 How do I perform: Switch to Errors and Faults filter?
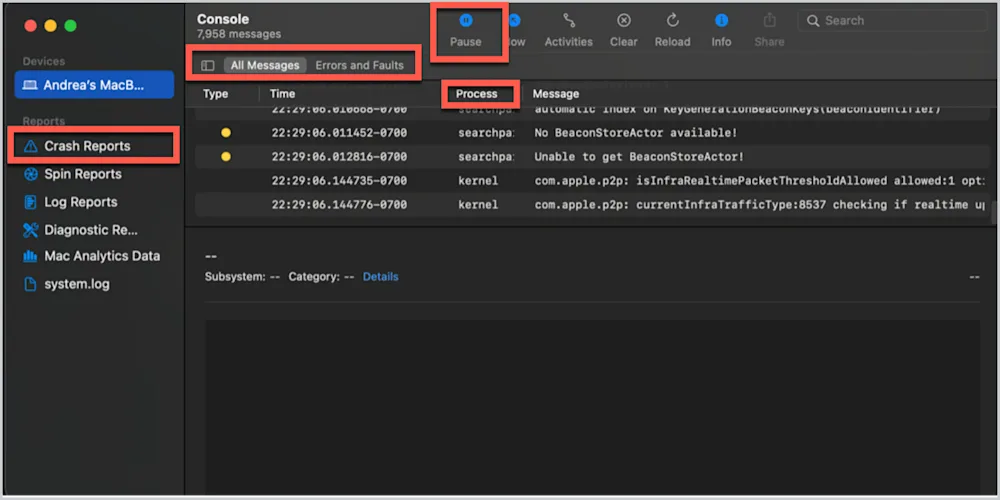click(x=360, y=65)
